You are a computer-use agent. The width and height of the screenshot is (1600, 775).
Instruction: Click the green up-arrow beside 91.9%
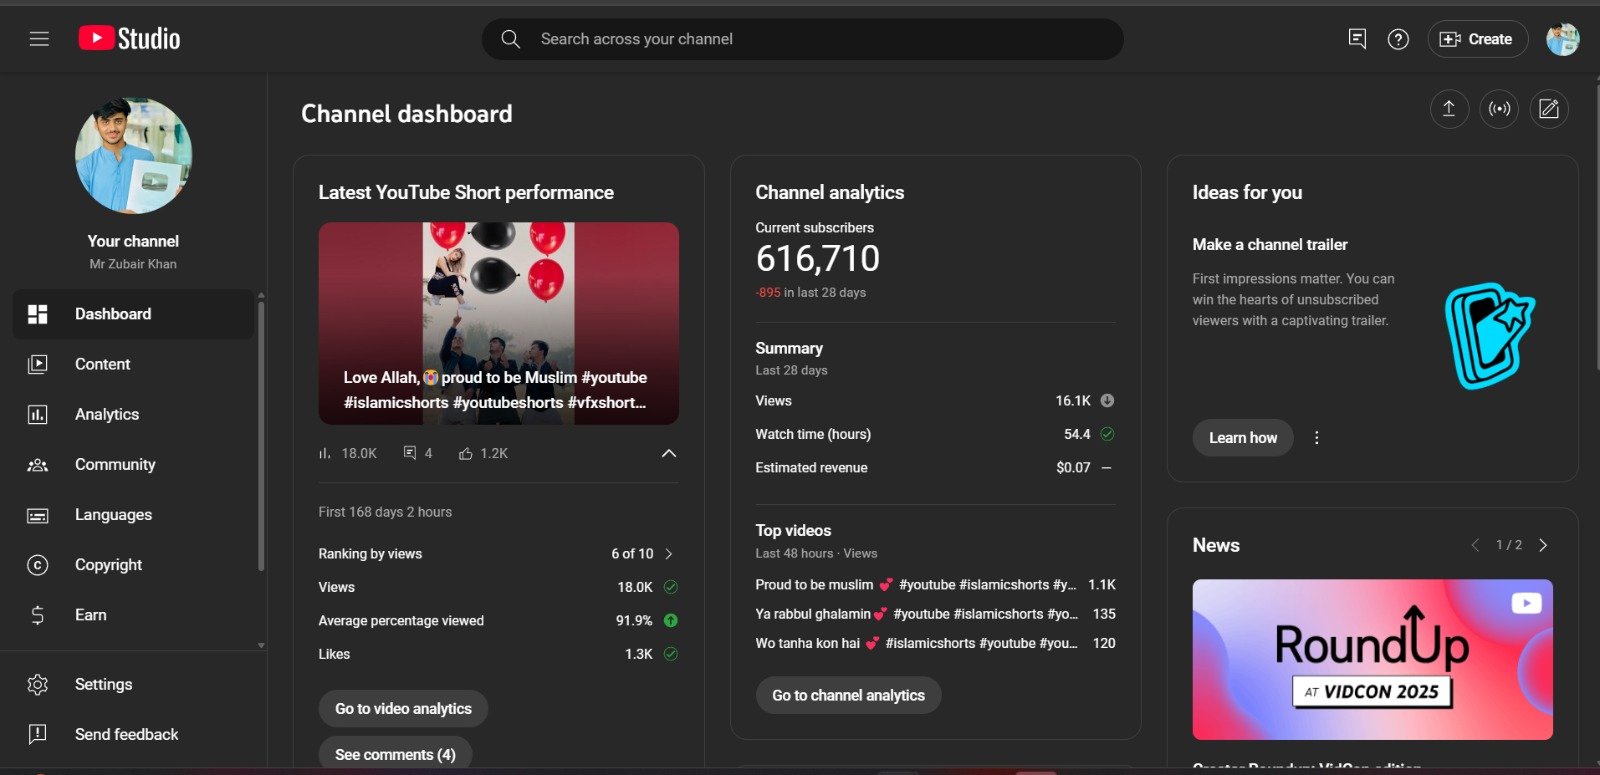pyautogui.click(x=671, y=620)
